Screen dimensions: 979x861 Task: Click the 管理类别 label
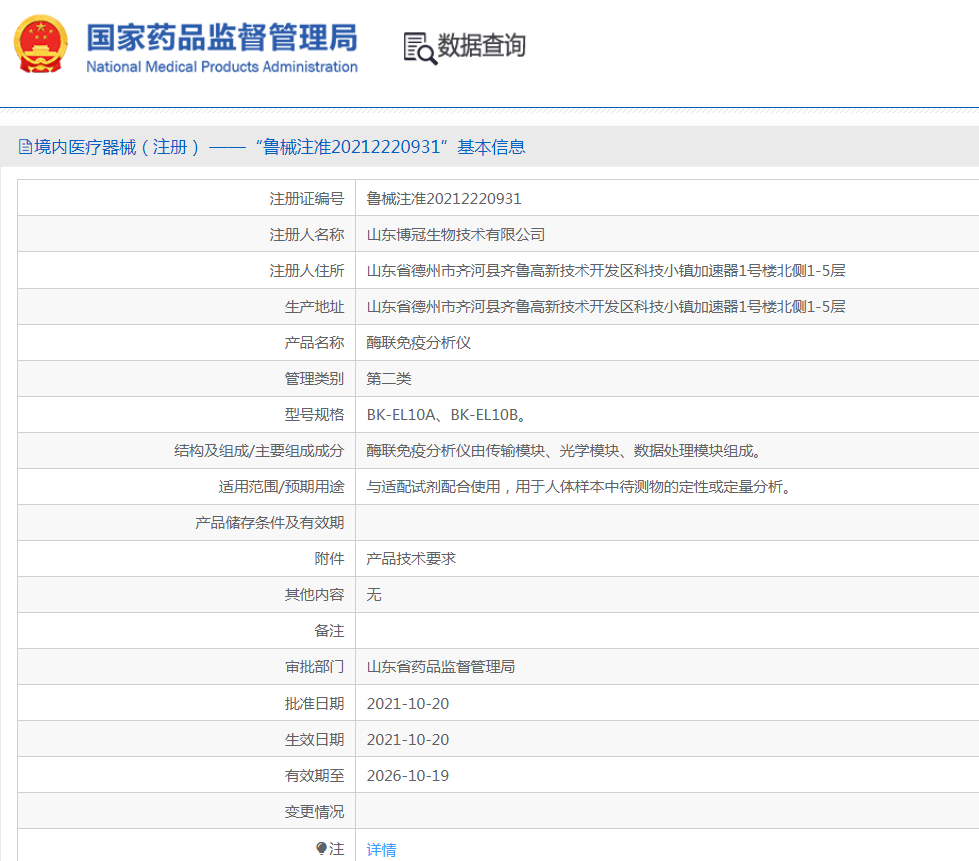[x=314, y=378]
